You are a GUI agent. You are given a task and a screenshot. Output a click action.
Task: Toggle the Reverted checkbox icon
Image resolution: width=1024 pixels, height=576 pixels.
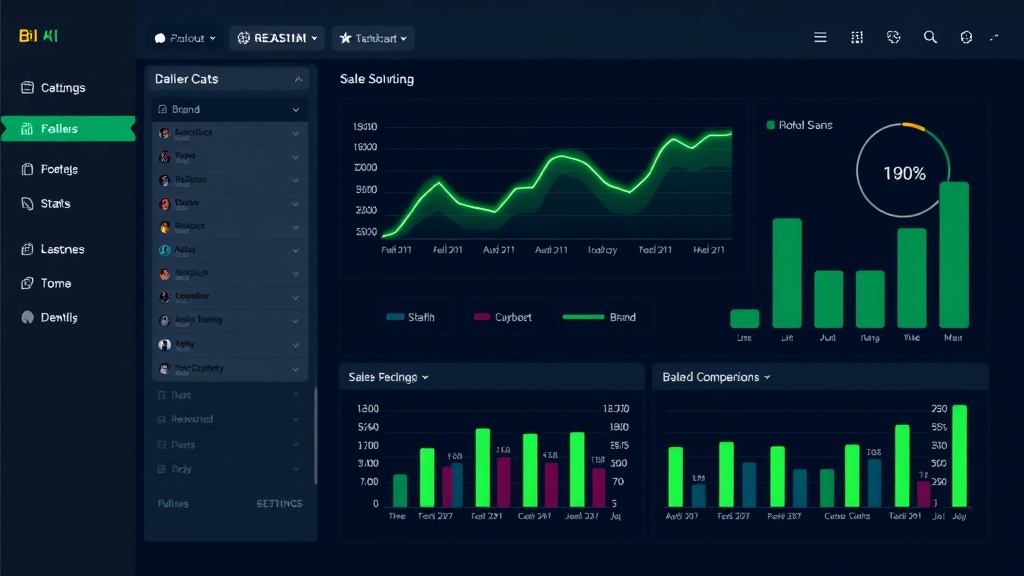[x=161, y=419]
